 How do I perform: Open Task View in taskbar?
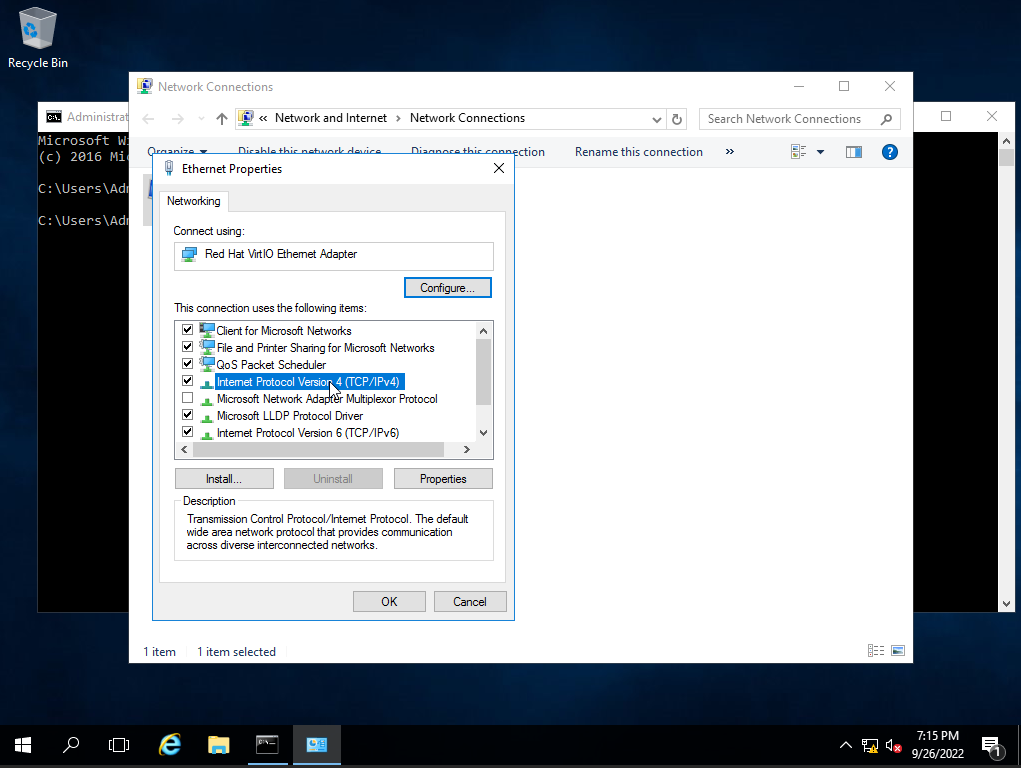click(119, 745)
